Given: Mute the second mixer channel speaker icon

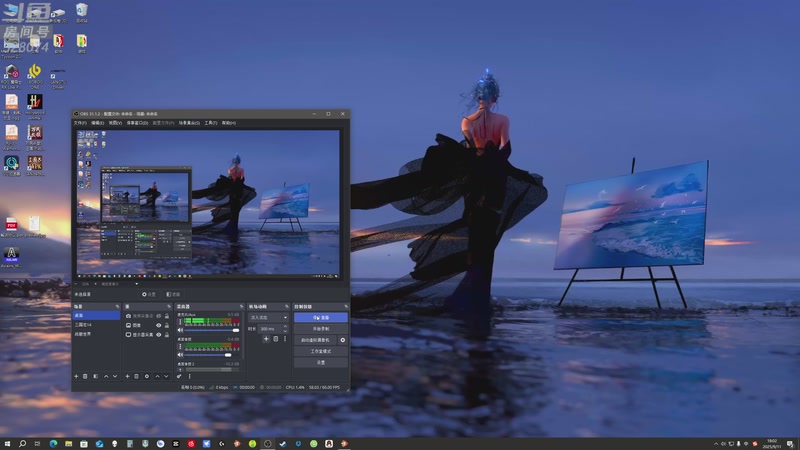Looking at the screenshot, I should point(180,355).
